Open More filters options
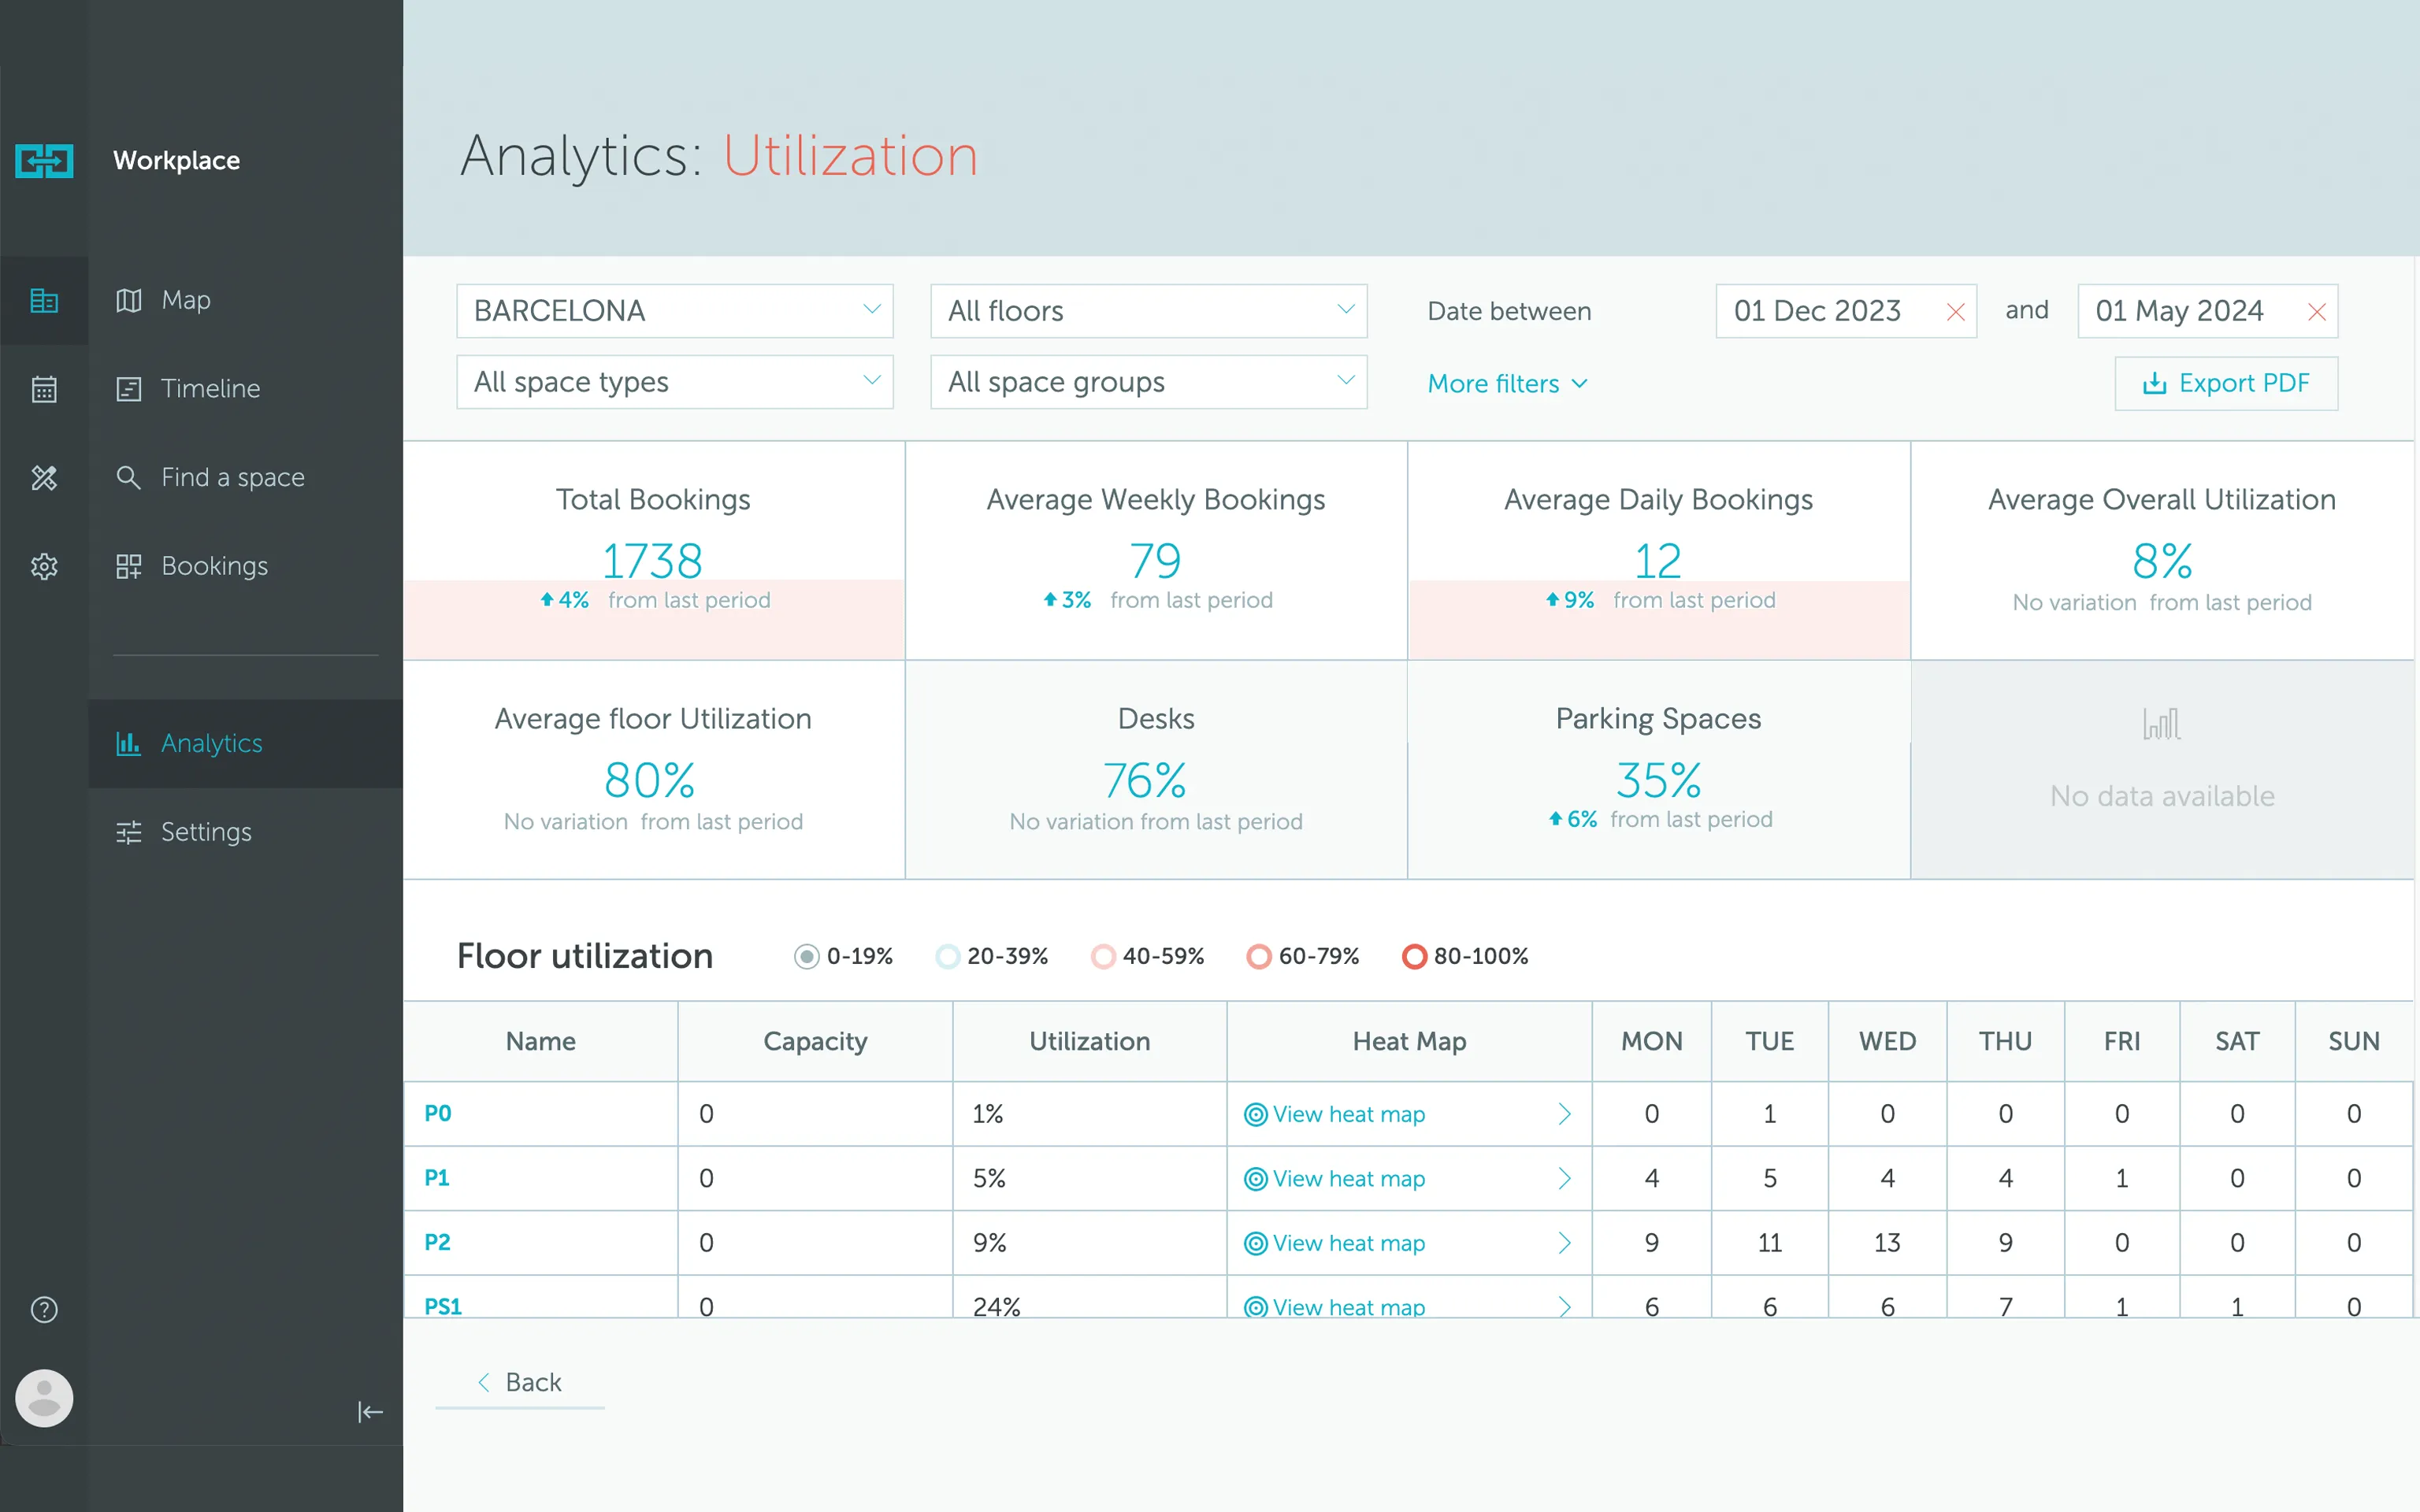Viewport: 2420px width, 1512px height. pyautogui.click(x=1506, y=383)
